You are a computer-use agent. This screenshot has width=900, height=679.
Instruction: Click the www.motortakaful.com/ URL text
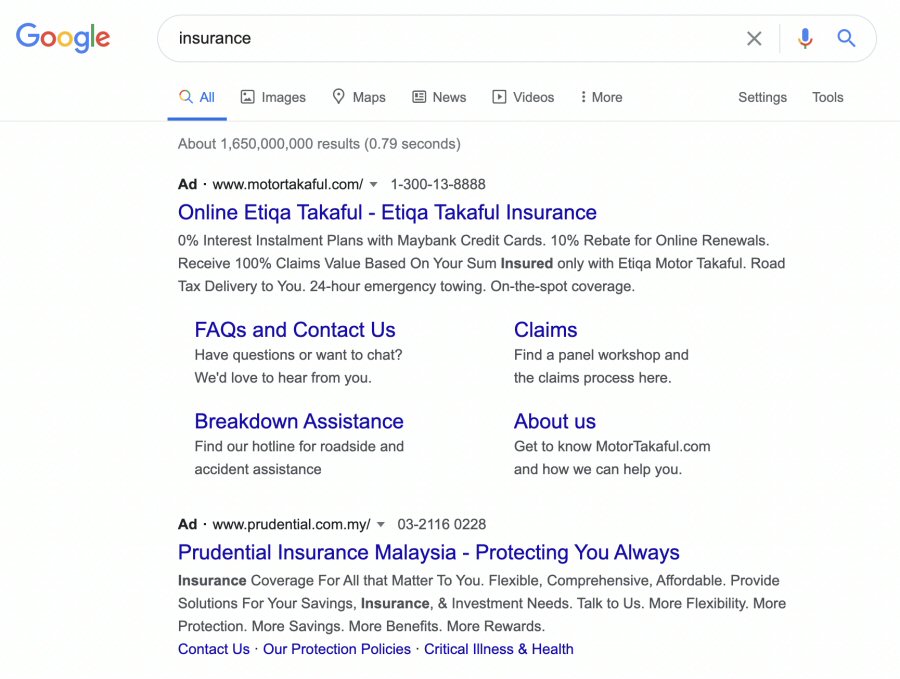coord(288,184)
